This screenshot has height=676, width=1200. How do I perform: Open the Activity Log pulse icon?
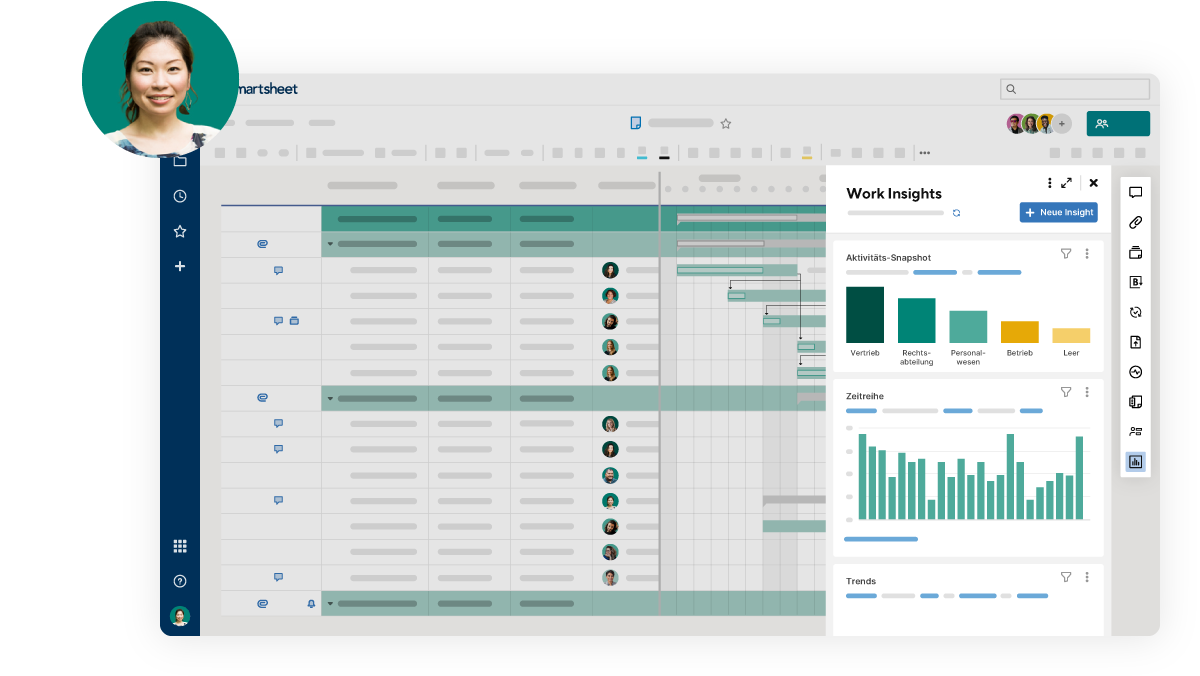tap(1135, 372)
